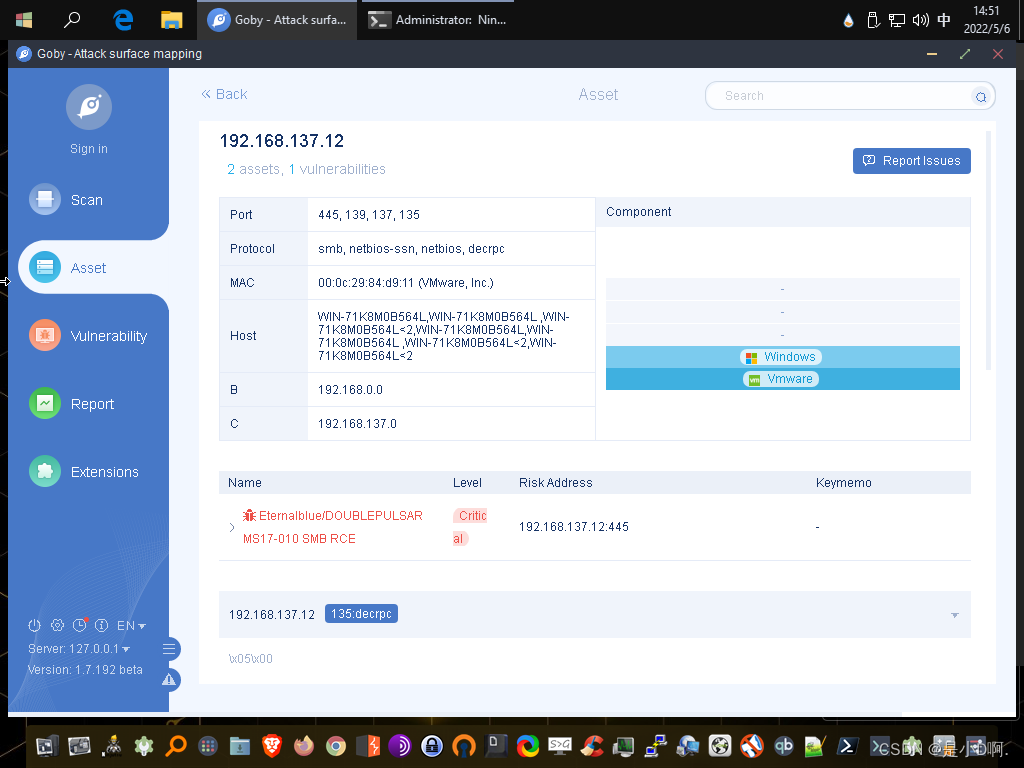This screenshot has width=1024, height=768.
Task: Click the Report Issues button
Action: tap(912, 161)
